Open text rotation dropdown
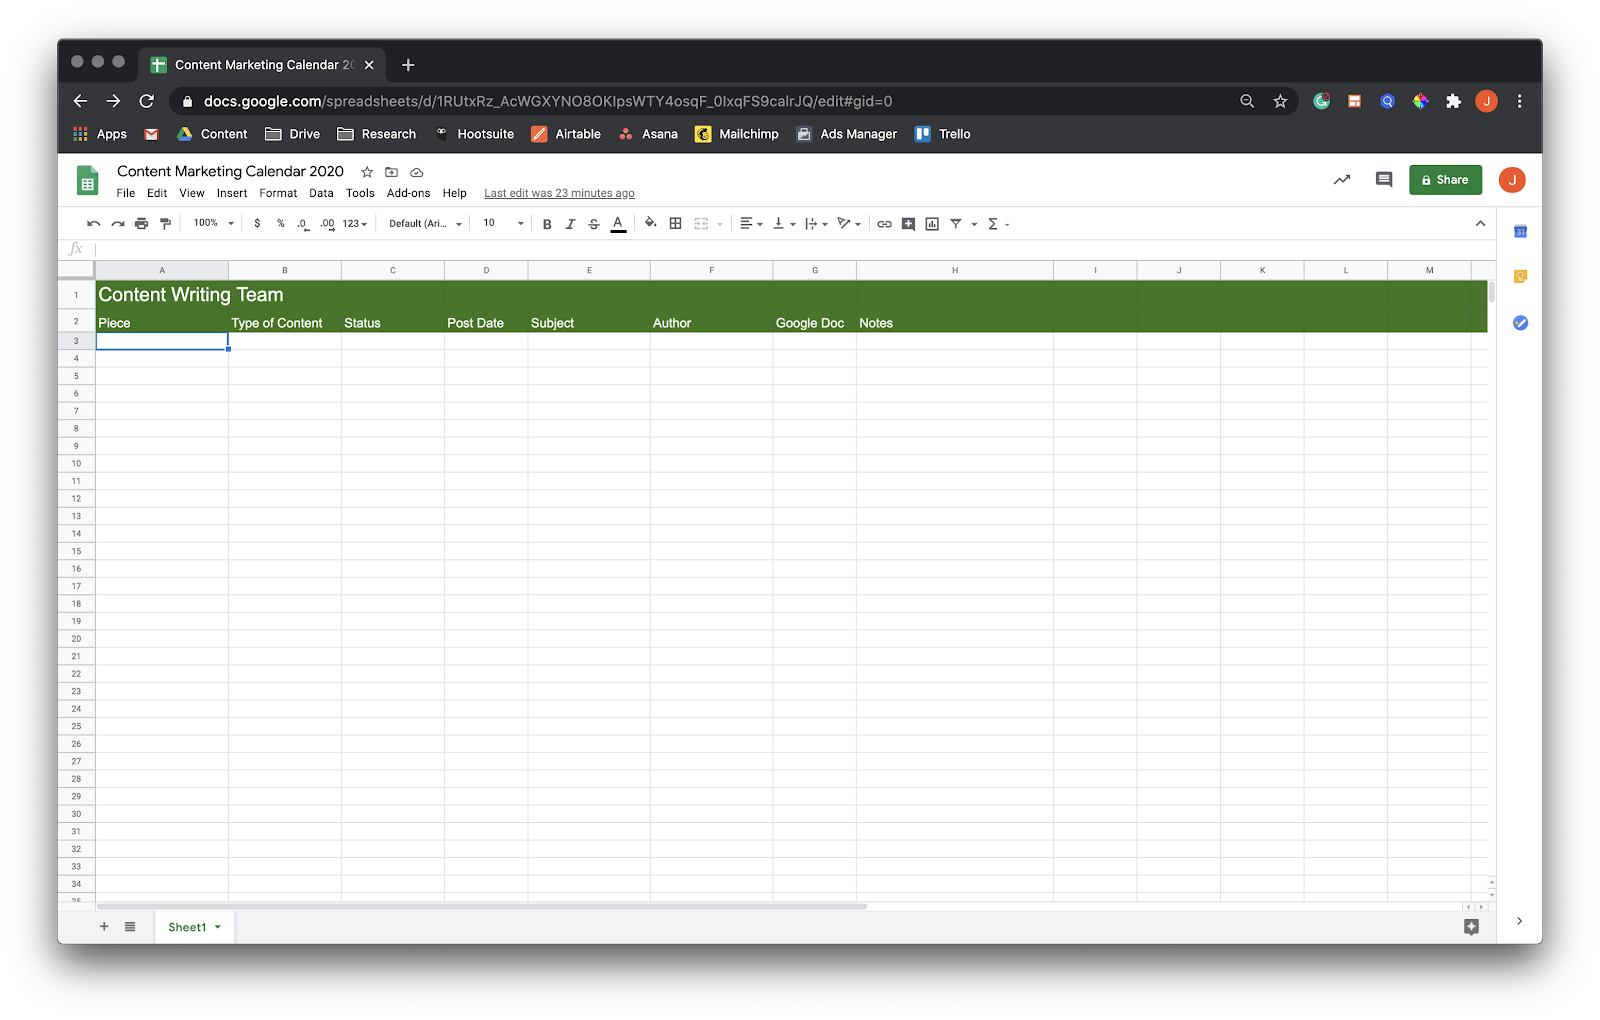 click(849, 224)
